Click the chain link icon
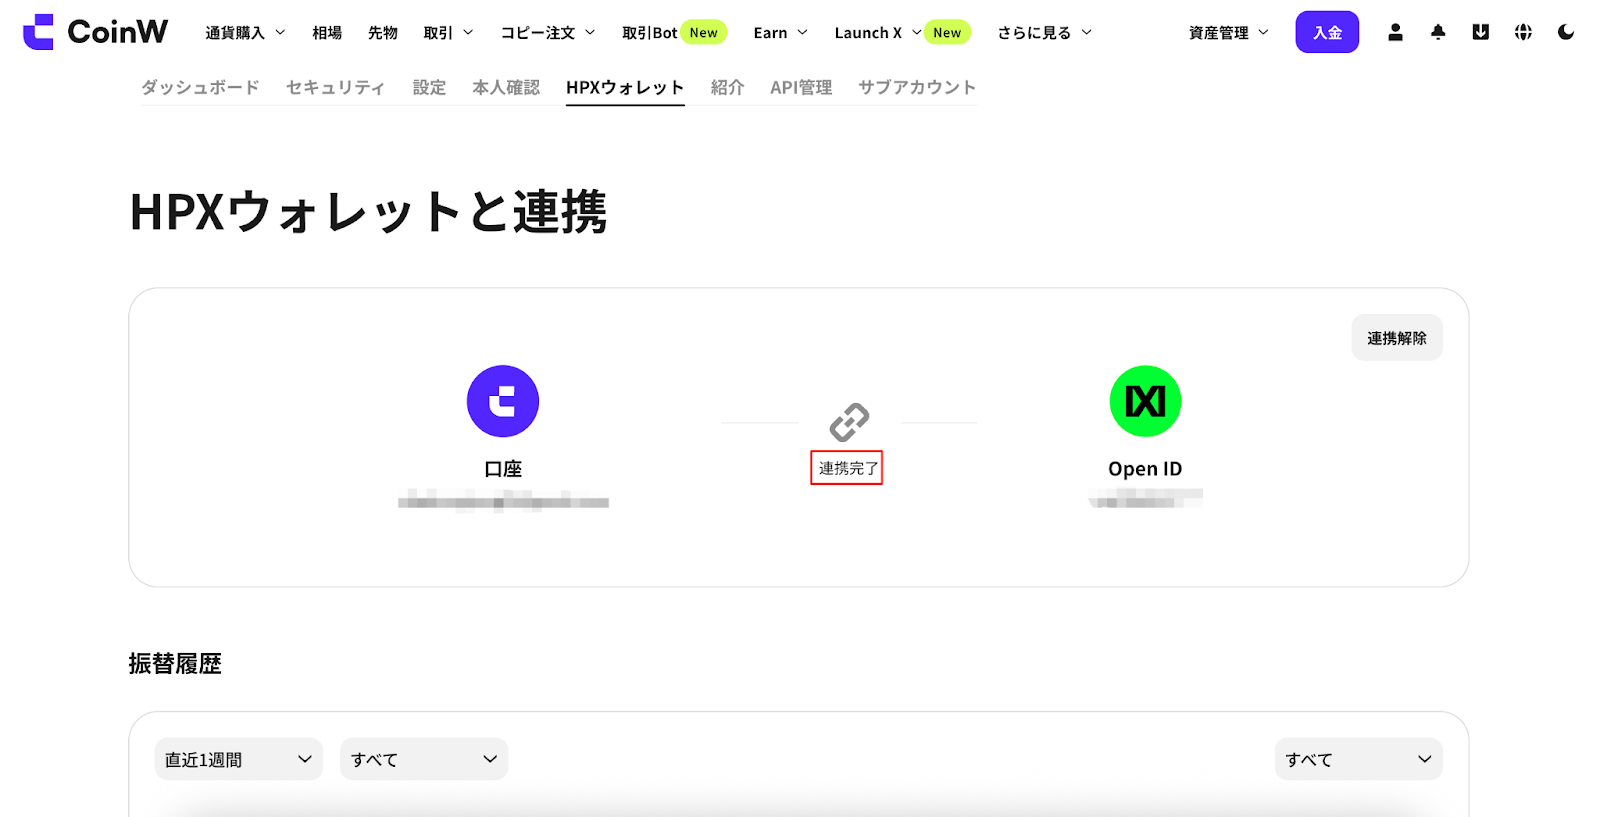 click(849, 422)
